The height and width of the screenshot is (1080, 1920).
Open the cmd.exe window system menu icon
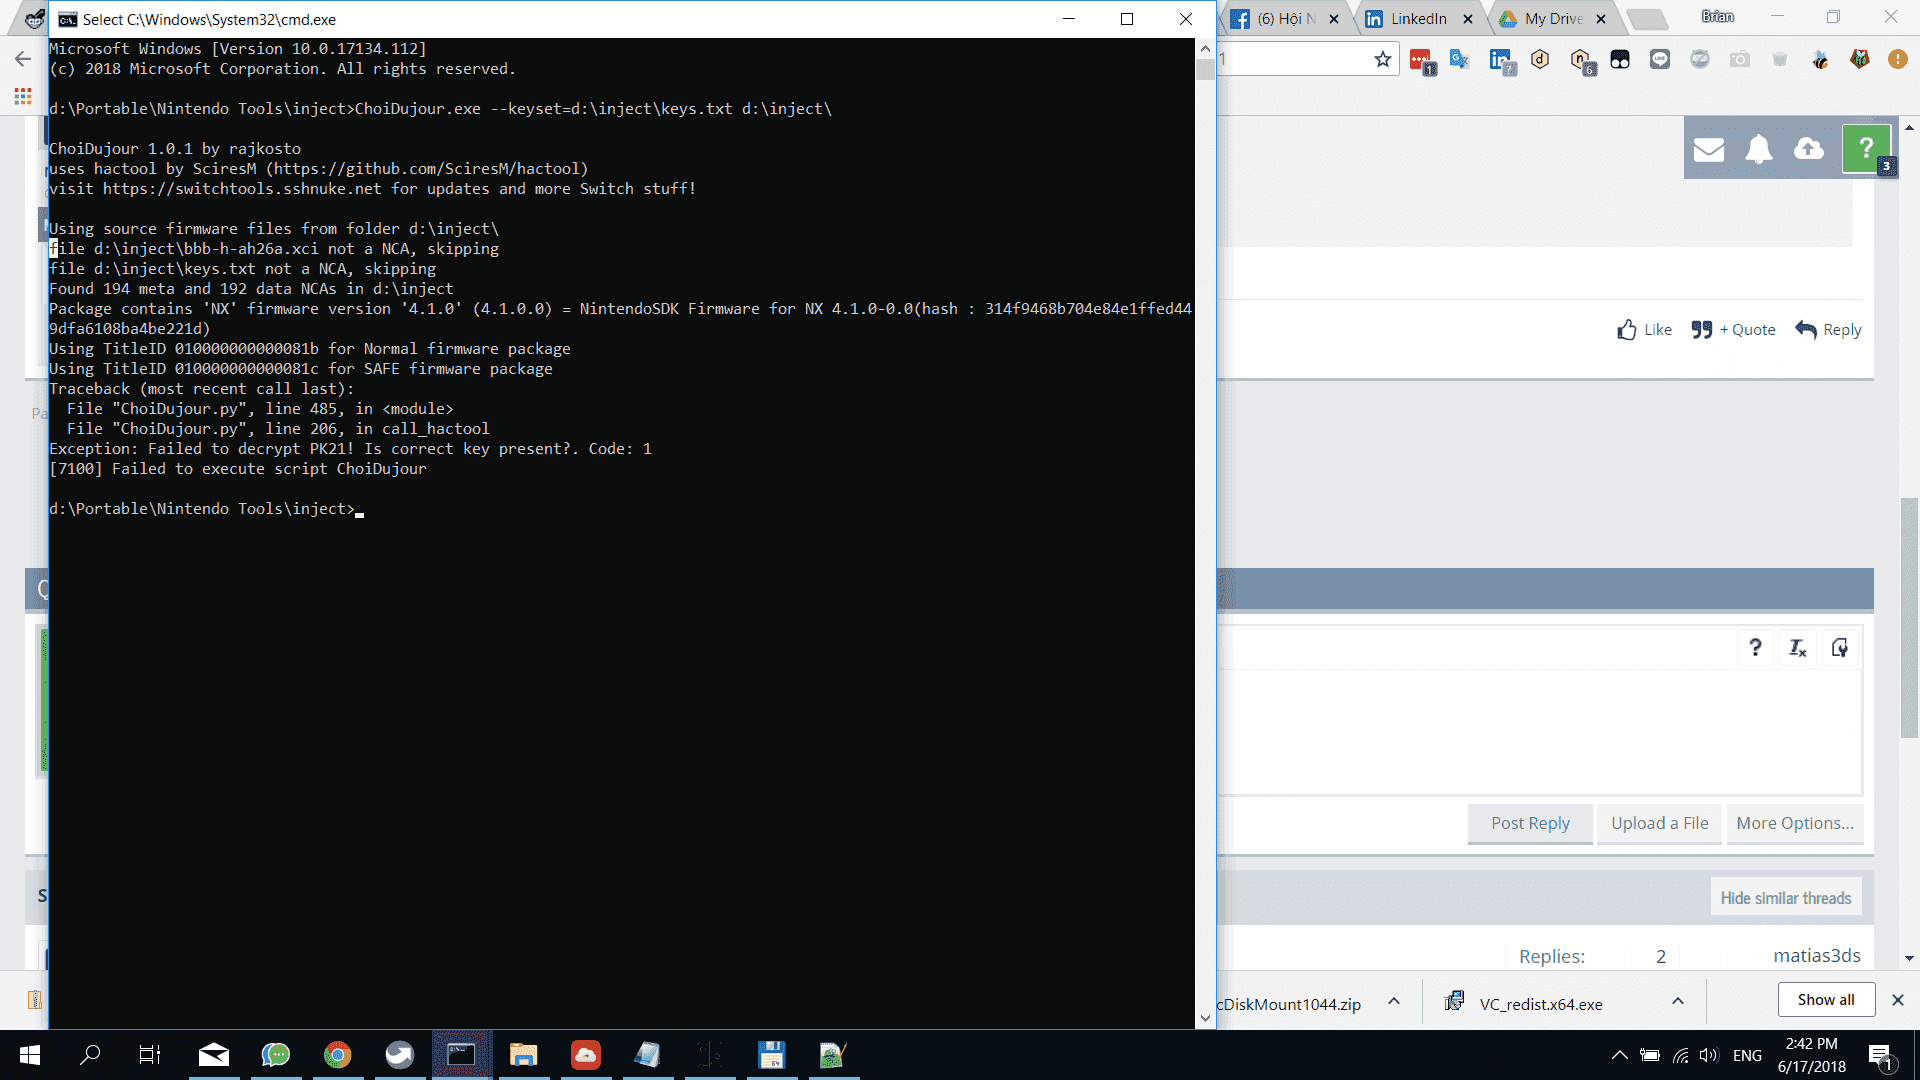(x=67, y=19)
